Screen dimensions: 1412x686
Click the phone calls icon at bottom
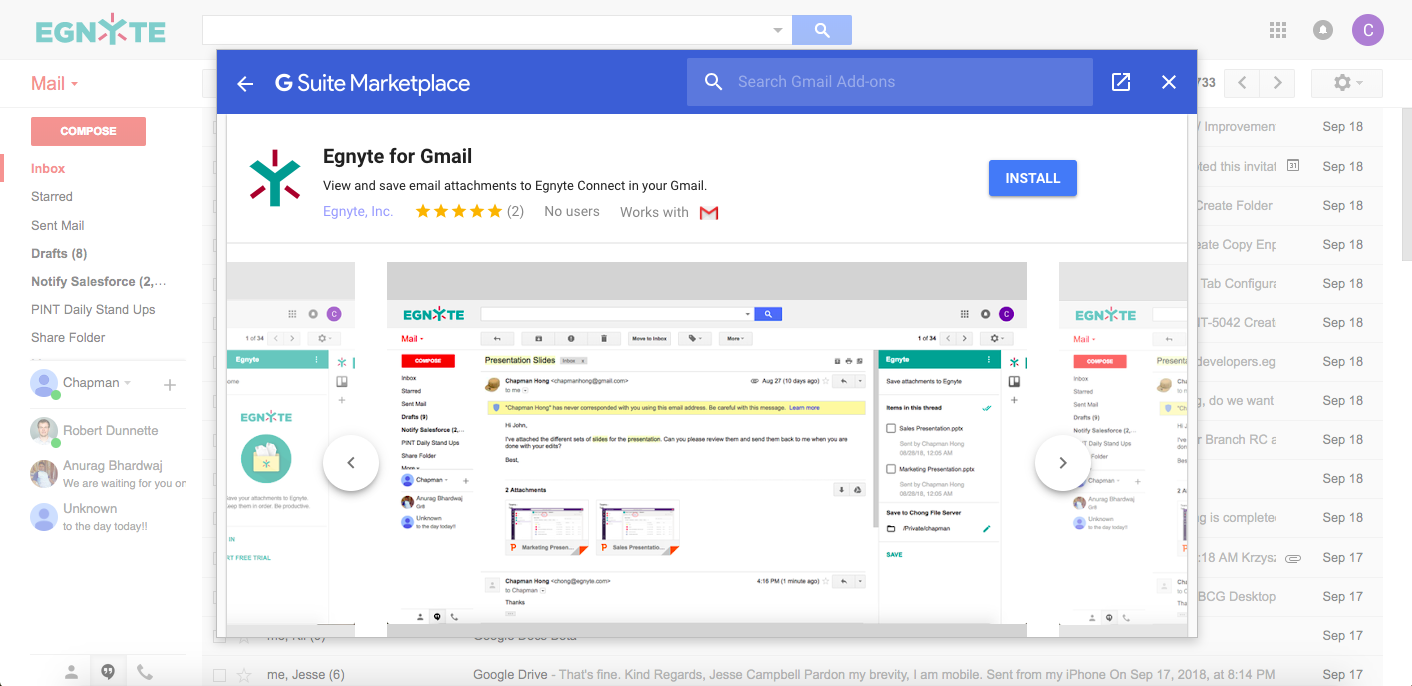click(x=145, y=672)
